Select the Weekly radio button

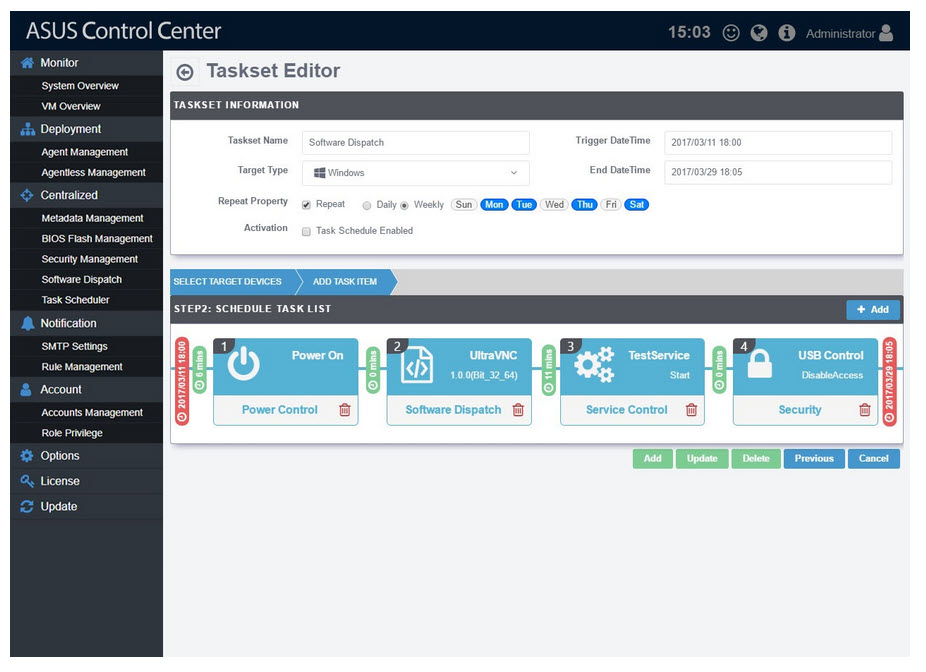click(405, 205)
